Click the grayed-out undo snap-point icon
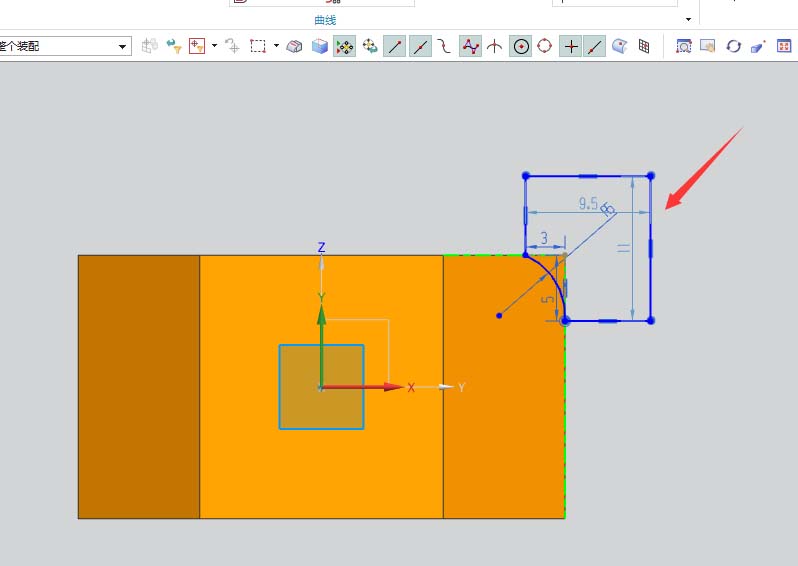Viewport: 798px width, 566px height. pos(233,46)
